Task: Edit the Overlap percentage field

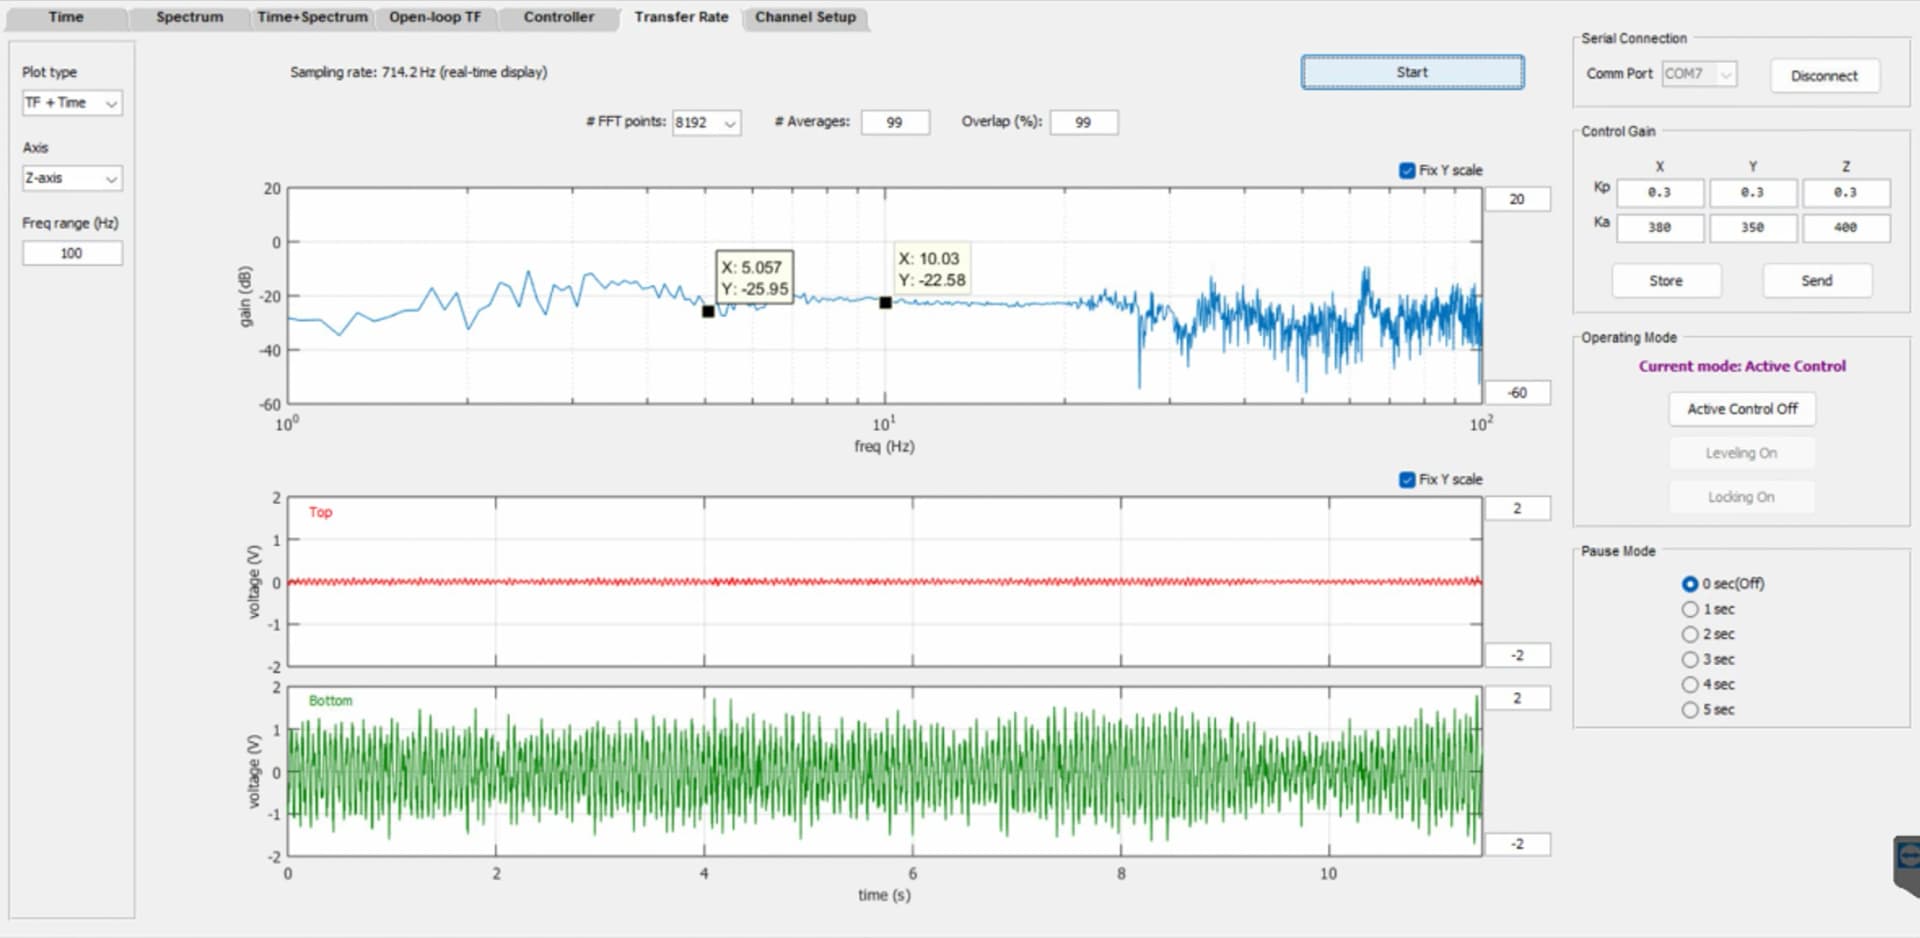Action: pyautogui.click(x=1083, y=122)
